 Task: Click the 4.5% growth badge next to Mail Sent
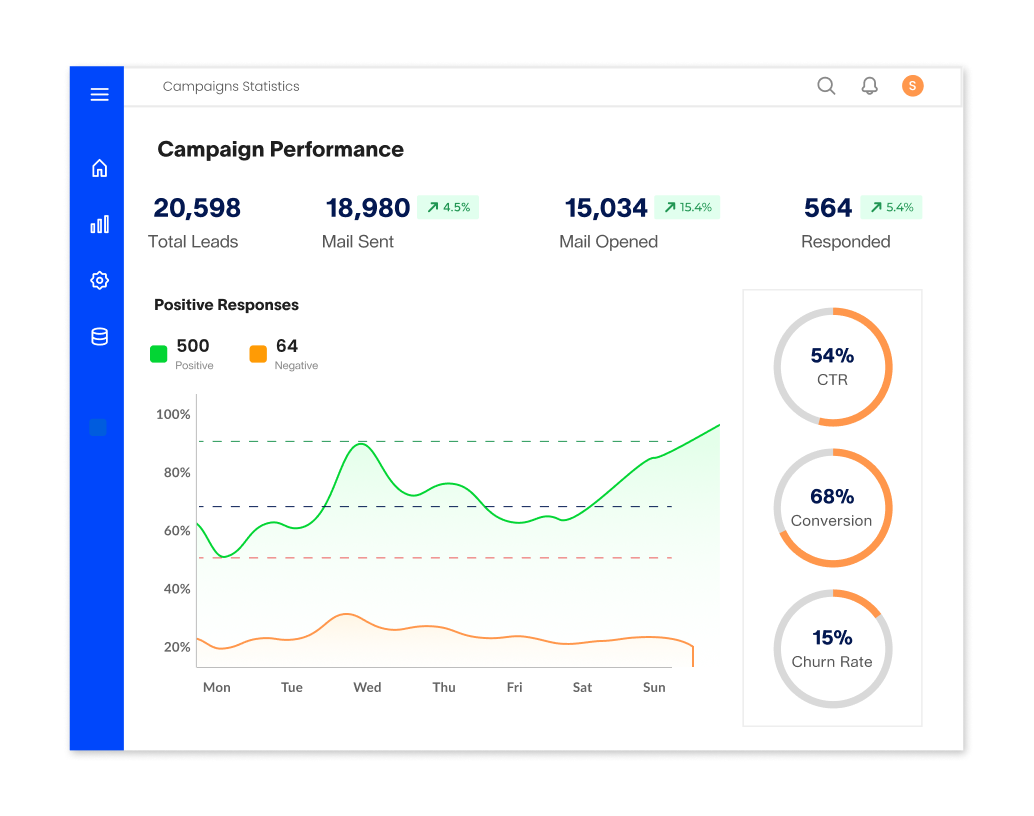click(x=448, y=207)
